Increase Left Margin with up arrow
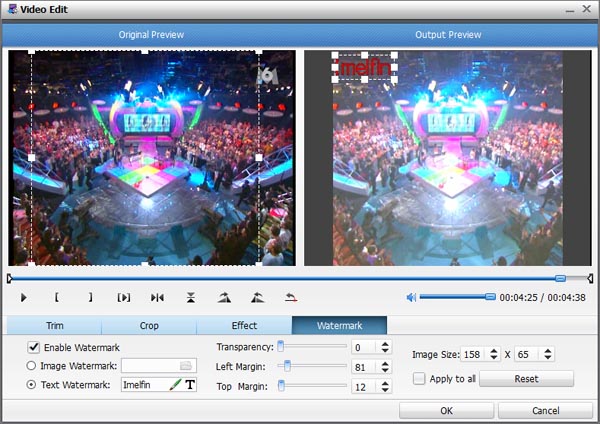600x424 pixels. click(385, 364)
